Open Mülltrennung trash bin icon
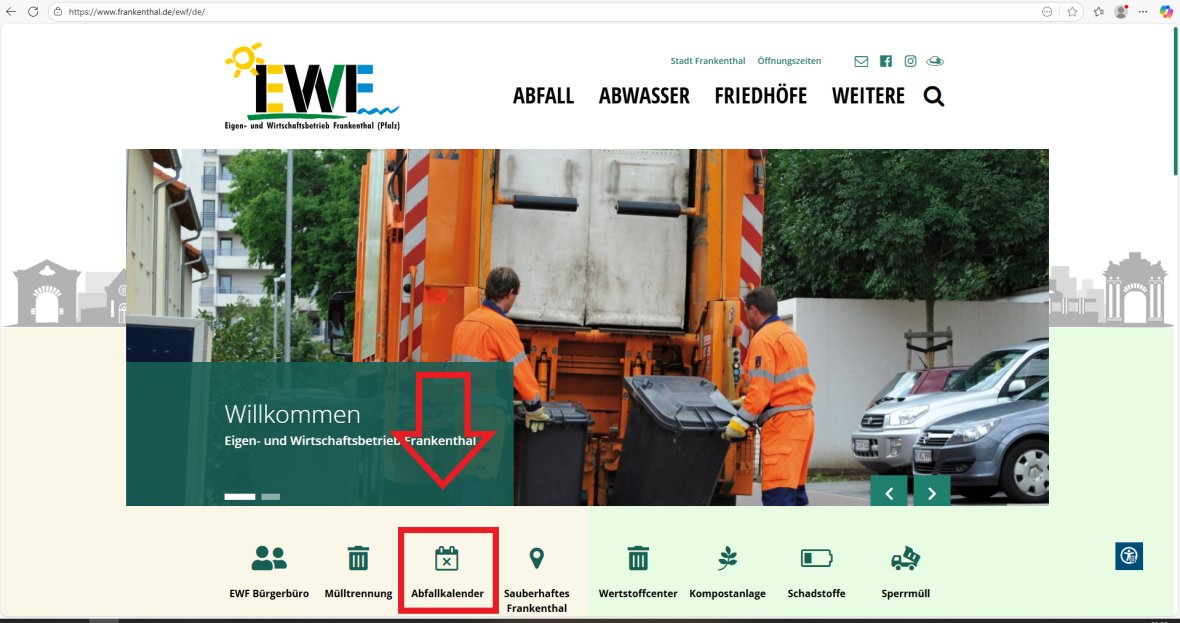Viewport: 1180px width, 623px height. (358, 558)
